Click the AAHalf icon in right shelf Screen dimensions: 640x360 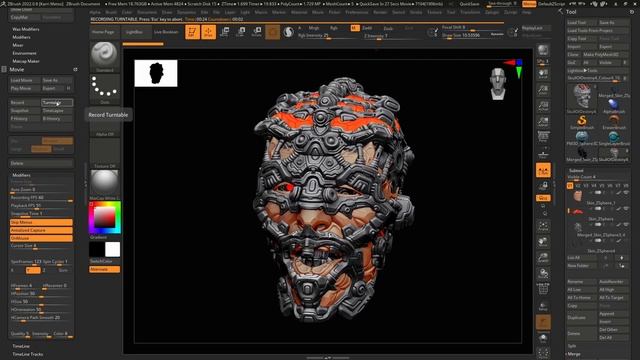[543, 121]
